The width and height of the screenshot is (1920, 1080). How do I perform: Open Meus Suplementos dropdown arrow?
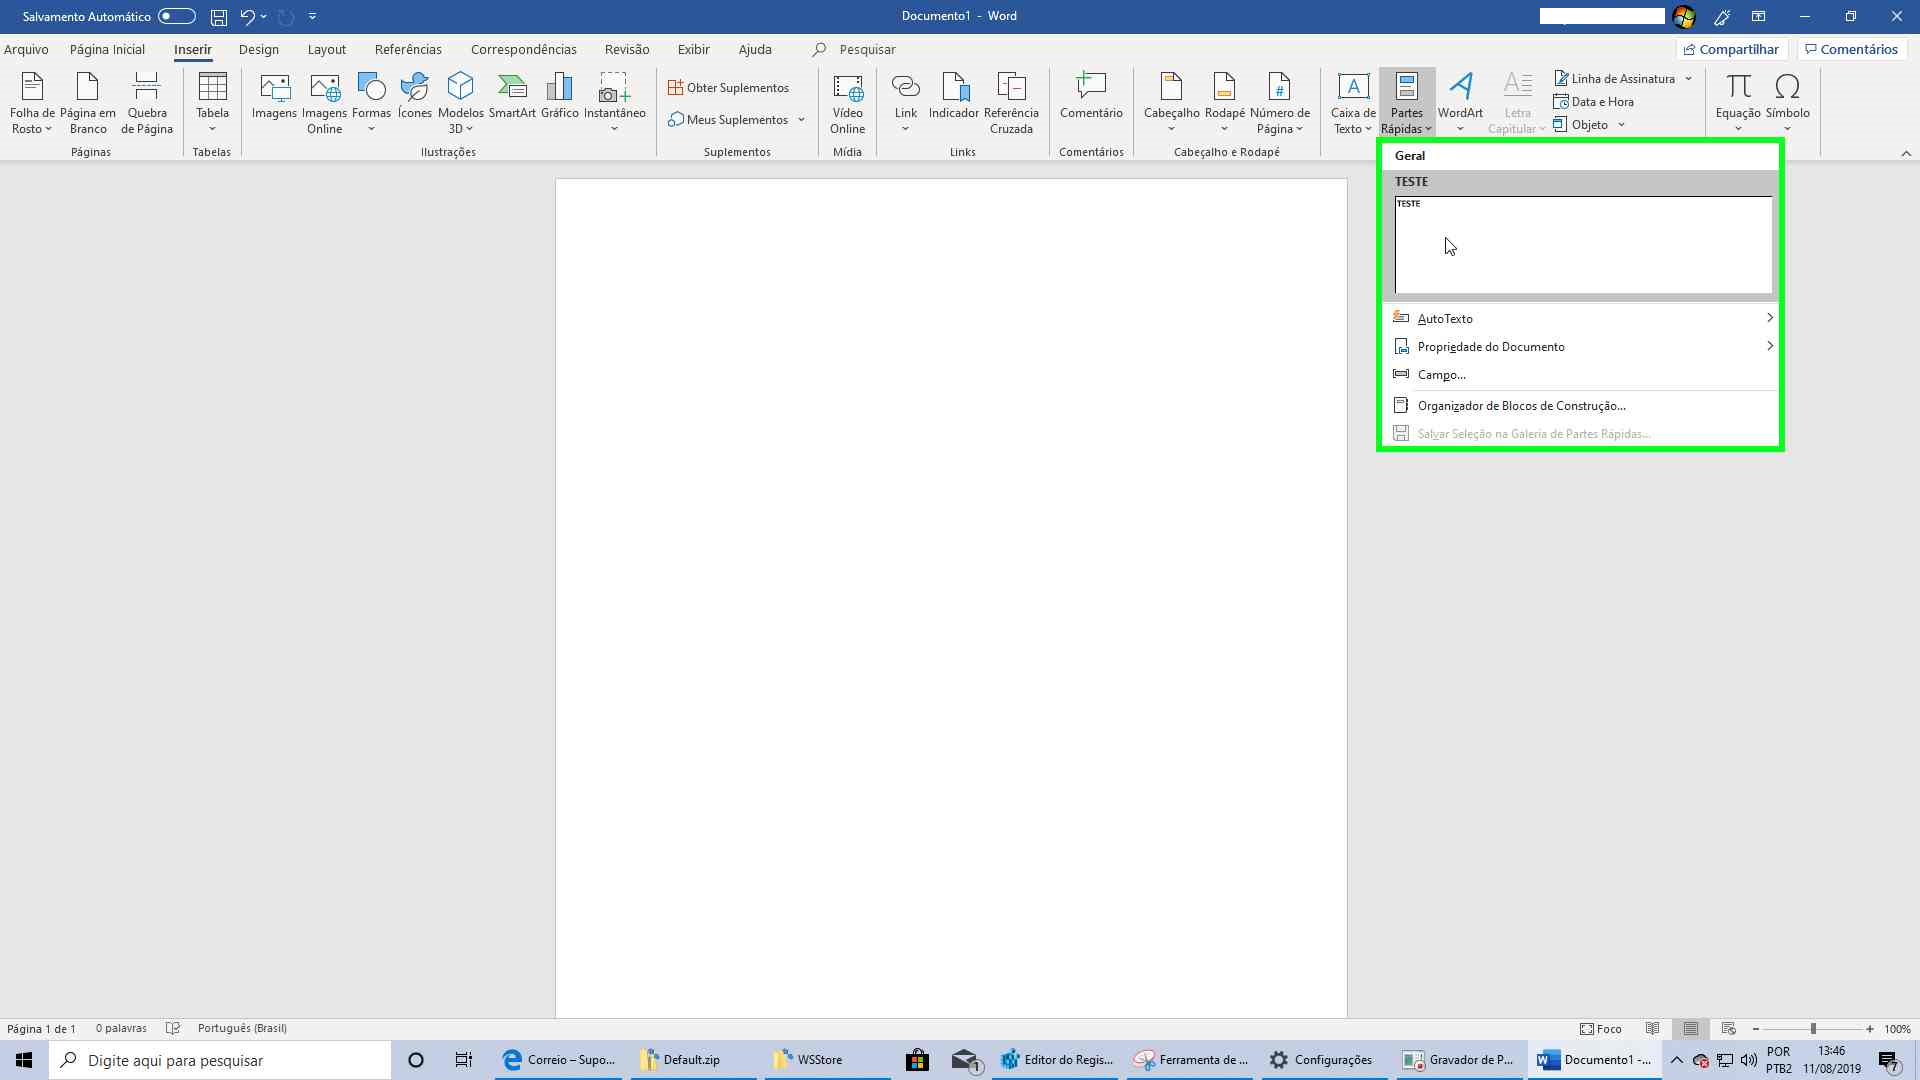[x=801, y=120]
